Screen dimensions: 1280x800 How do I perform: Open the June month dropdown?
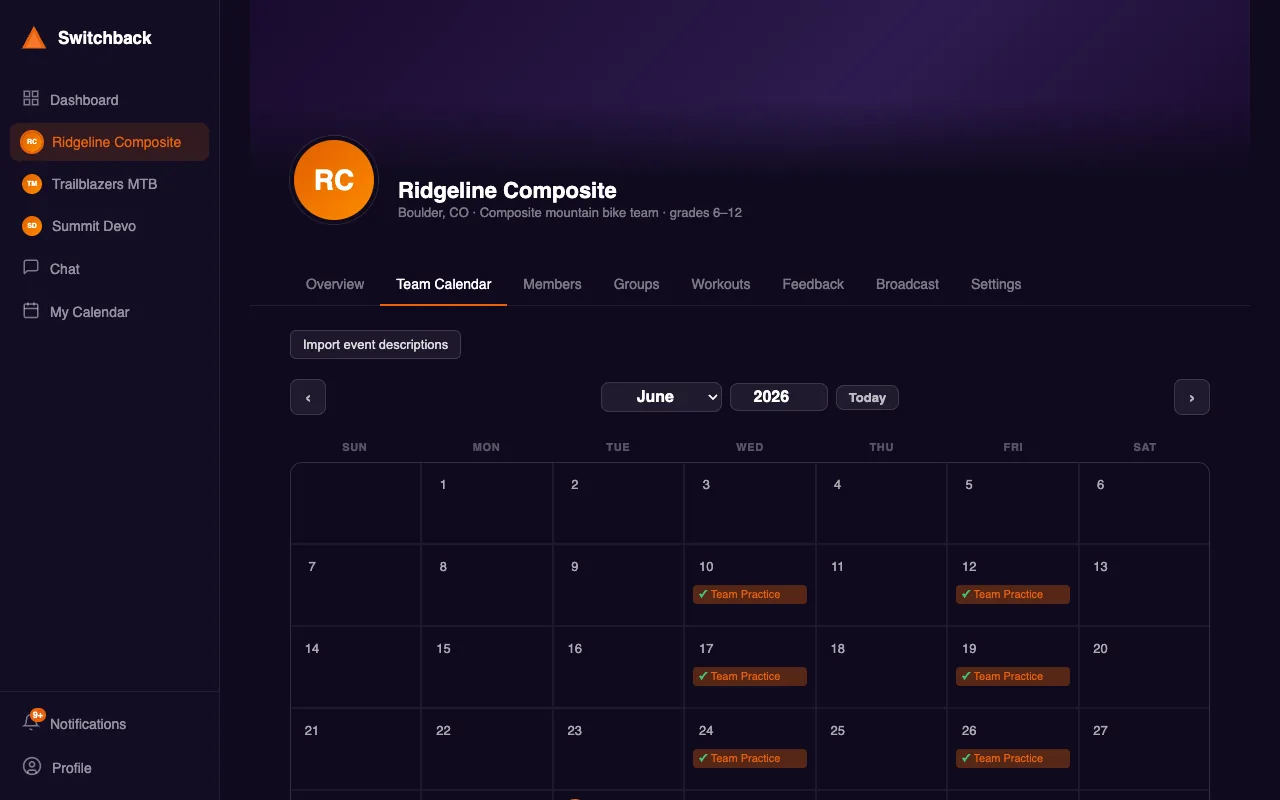pyautogui.click(x=661, y=397)
